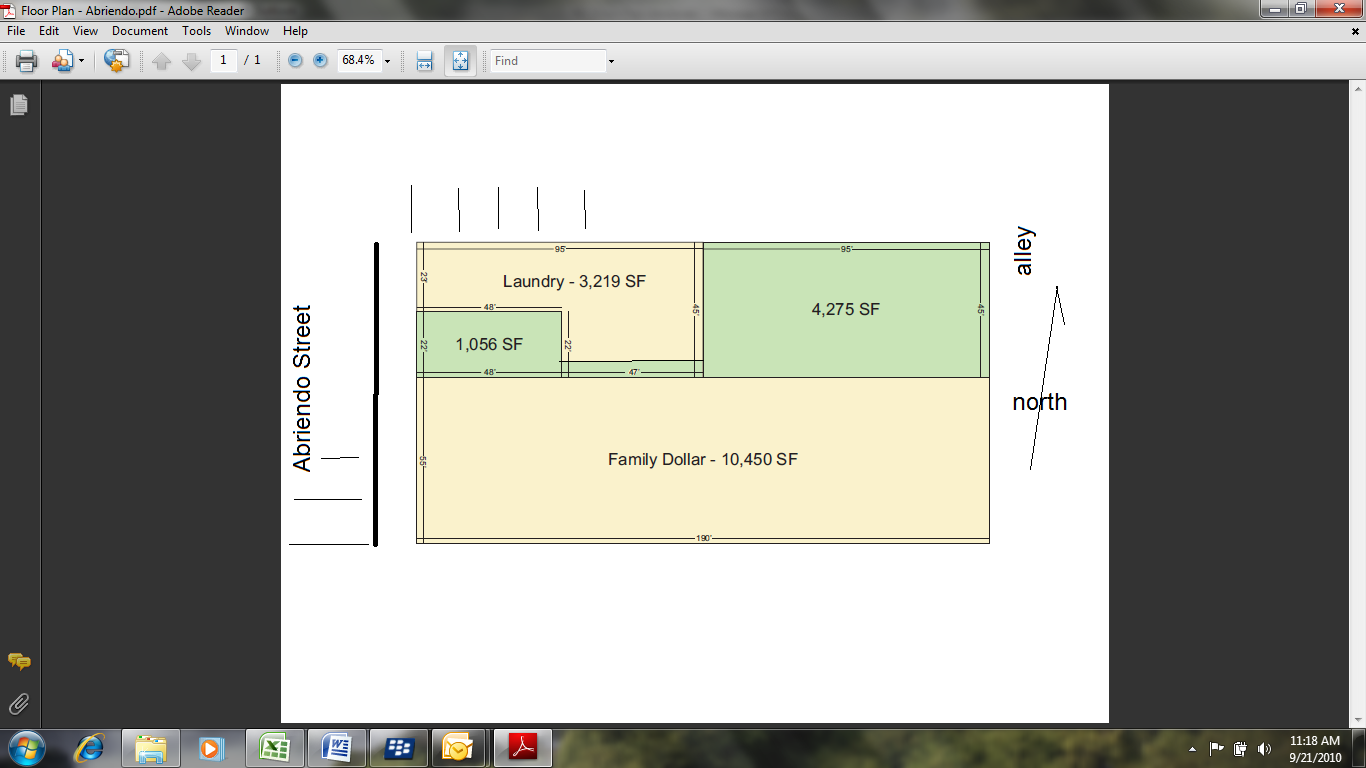Open BlackBerry Desktop taskbar icon
The height and width of the screenshot is (768, 1366).
click(x=399, y=747)
